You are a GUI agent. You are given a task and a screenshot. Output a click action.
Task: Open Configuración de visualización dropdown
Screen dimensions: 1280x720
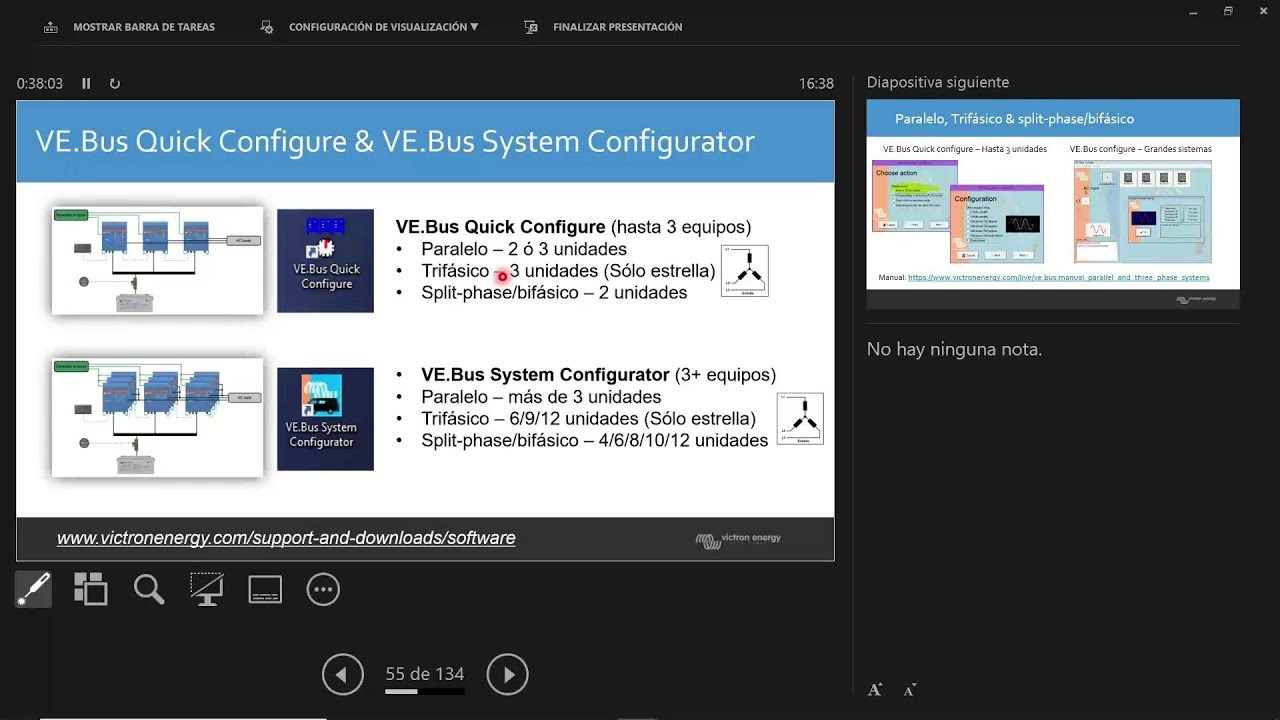click(383, 27)
